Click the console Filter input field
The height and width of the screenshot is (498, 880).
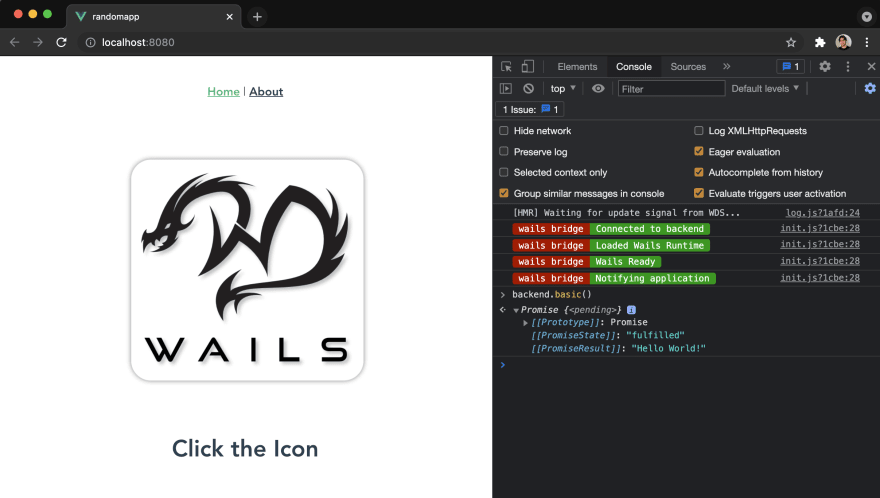point(671,89)
